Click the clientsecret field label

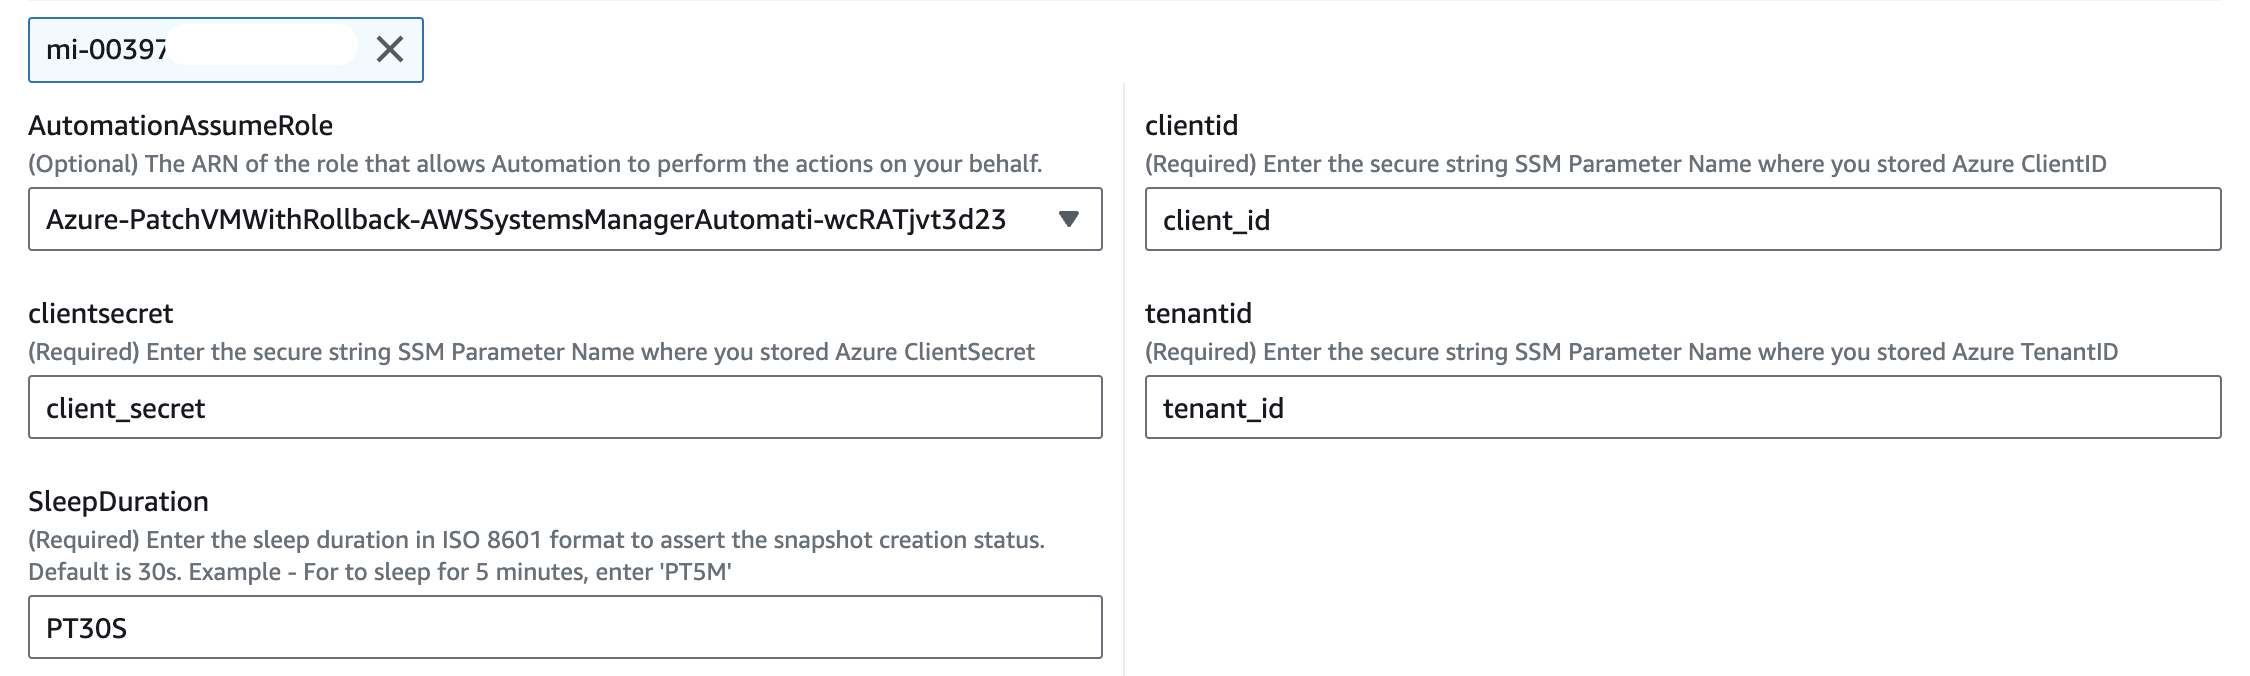[x=101, y=313]
